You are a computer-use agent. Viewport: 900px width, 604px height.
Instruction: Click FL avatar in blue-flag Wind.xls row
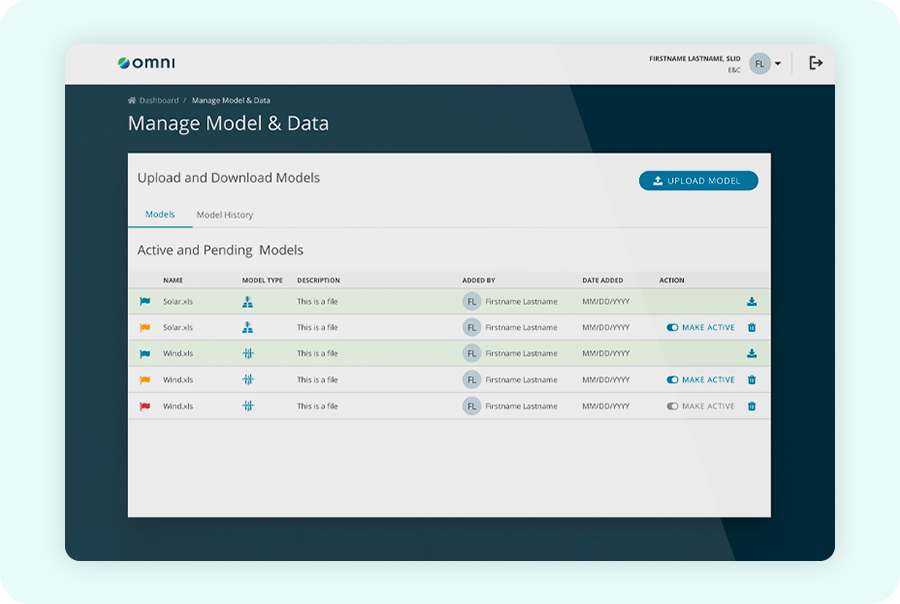(x=471, y=354)
